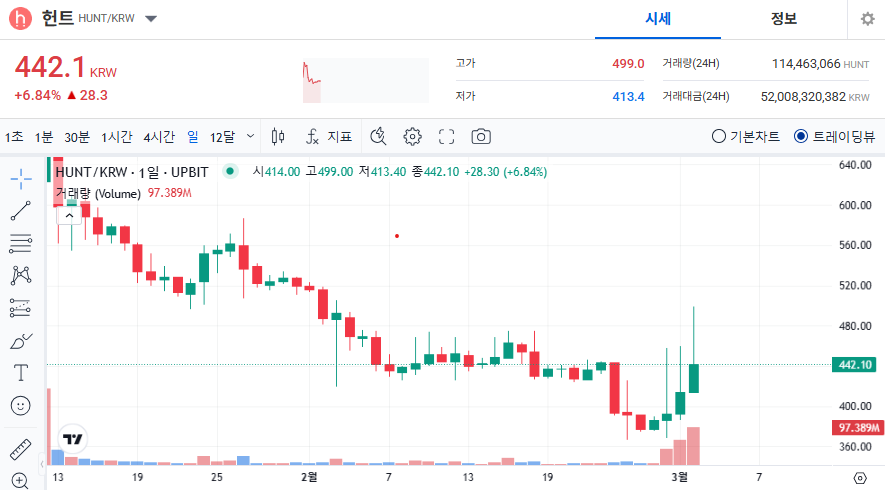Click the 3월 date label on time axis
885x490 pixels.
point(680,477)
